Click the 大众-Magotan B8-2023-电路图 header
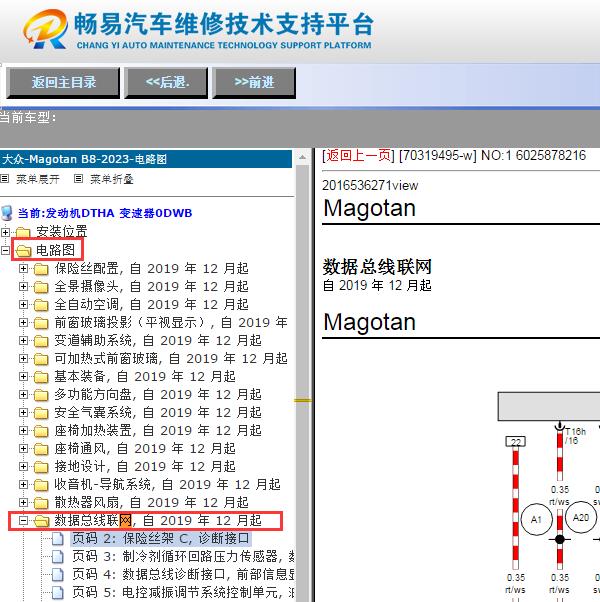The width and height of the screenshot is (600, 602). point(146,159)
